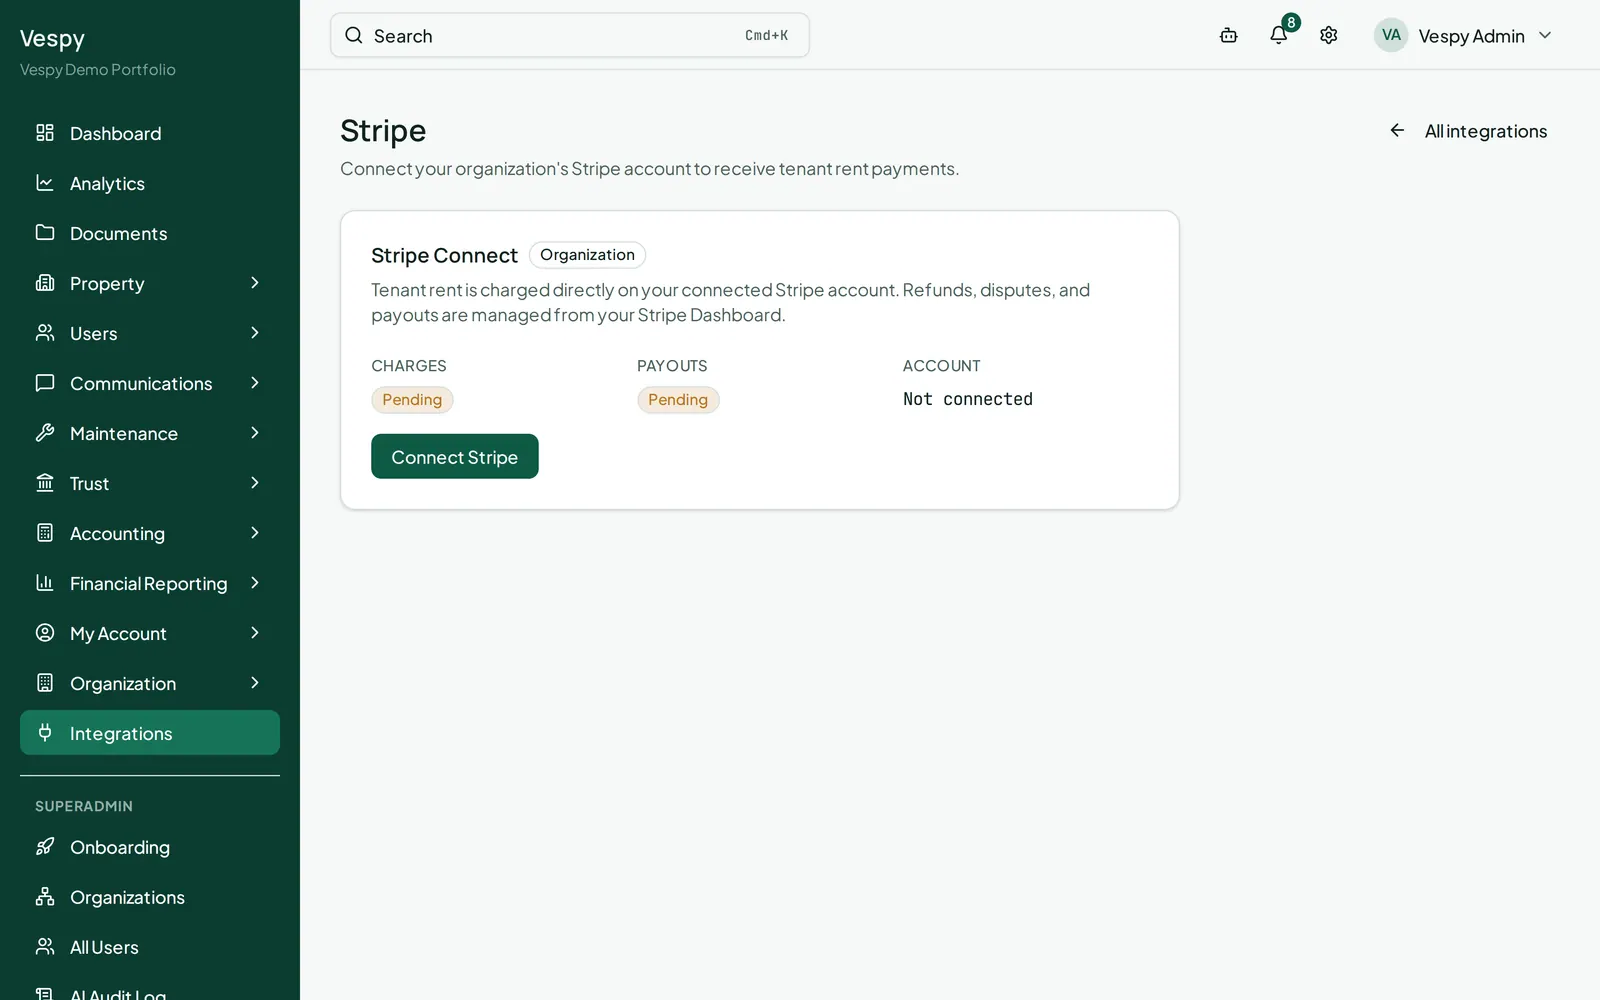Click the Financial Reporting bar chart icon
The height and width of the screenshot is (1000, 1600).
pos(45,583)
